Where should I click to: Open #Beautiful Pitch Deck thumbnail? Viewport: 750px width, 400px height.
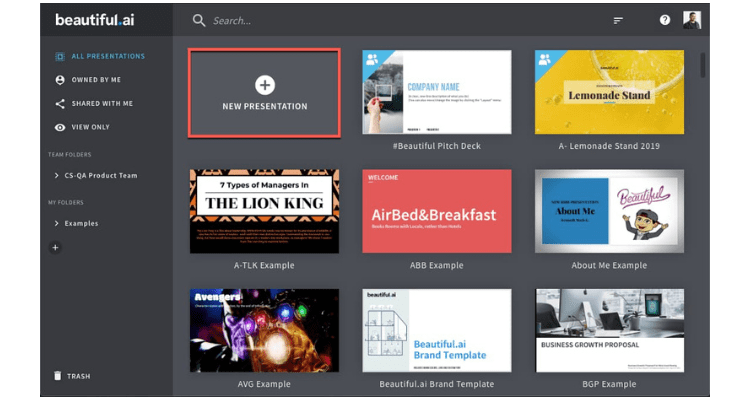(x=437, y=92)
